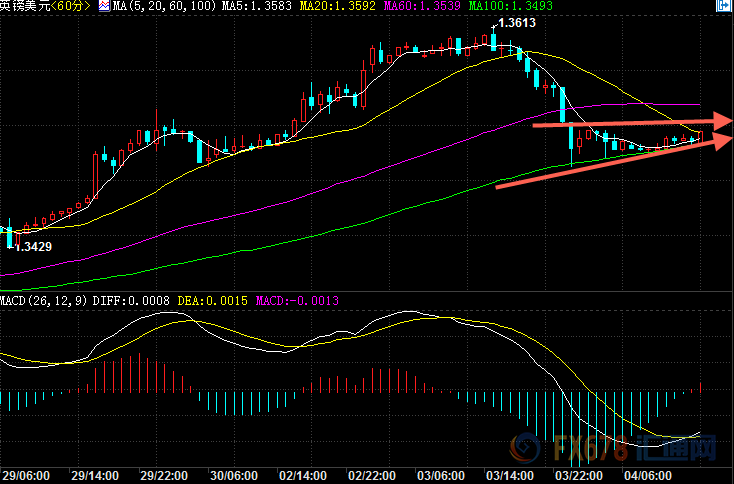Viewport: 734px width, 484px height.
Task: Click the MA indicator chart icon
Action: pos(104,6)
